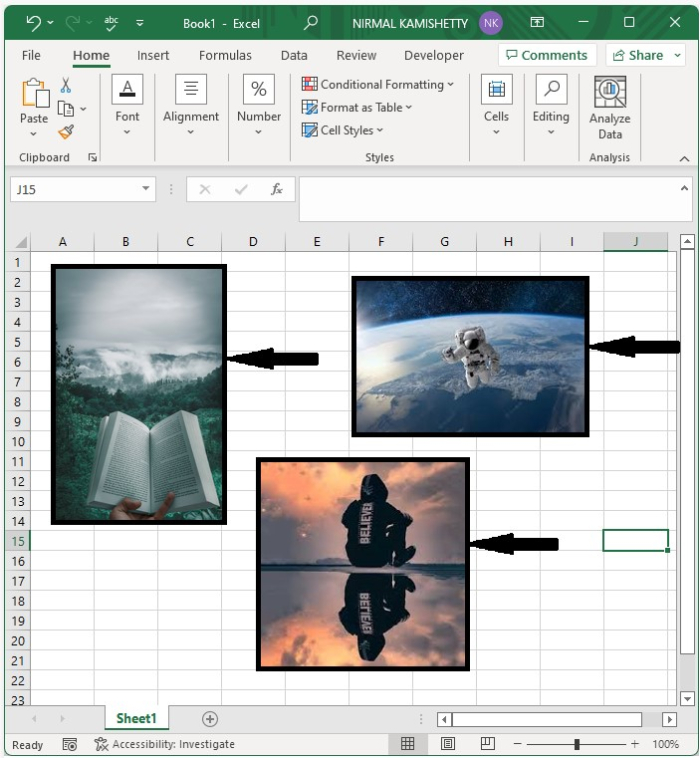Click the Select All corner triangle

[21, 241]
